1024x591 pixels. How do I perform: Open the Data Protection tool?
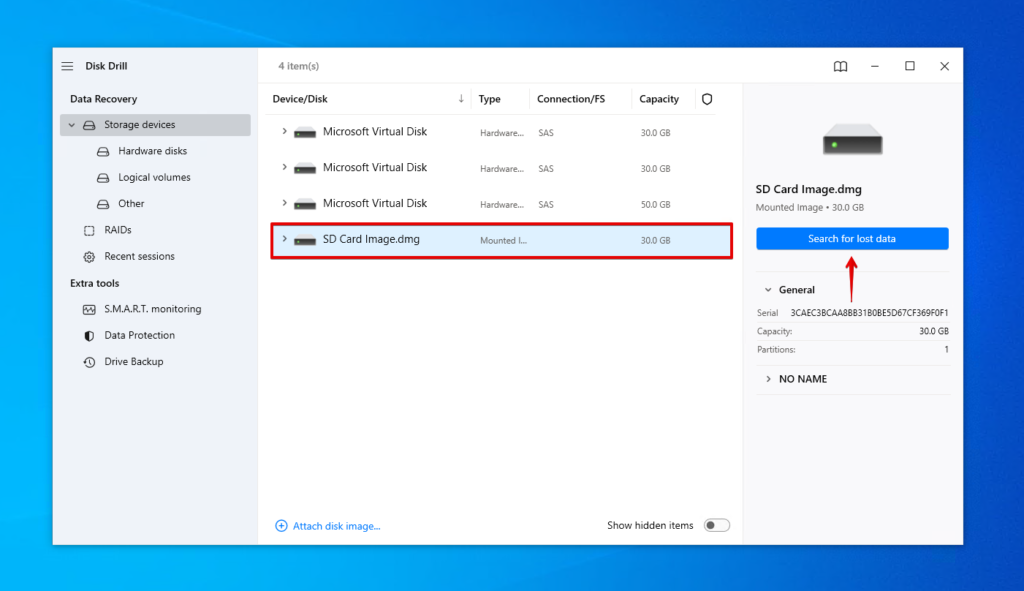(x=140, y=335)
